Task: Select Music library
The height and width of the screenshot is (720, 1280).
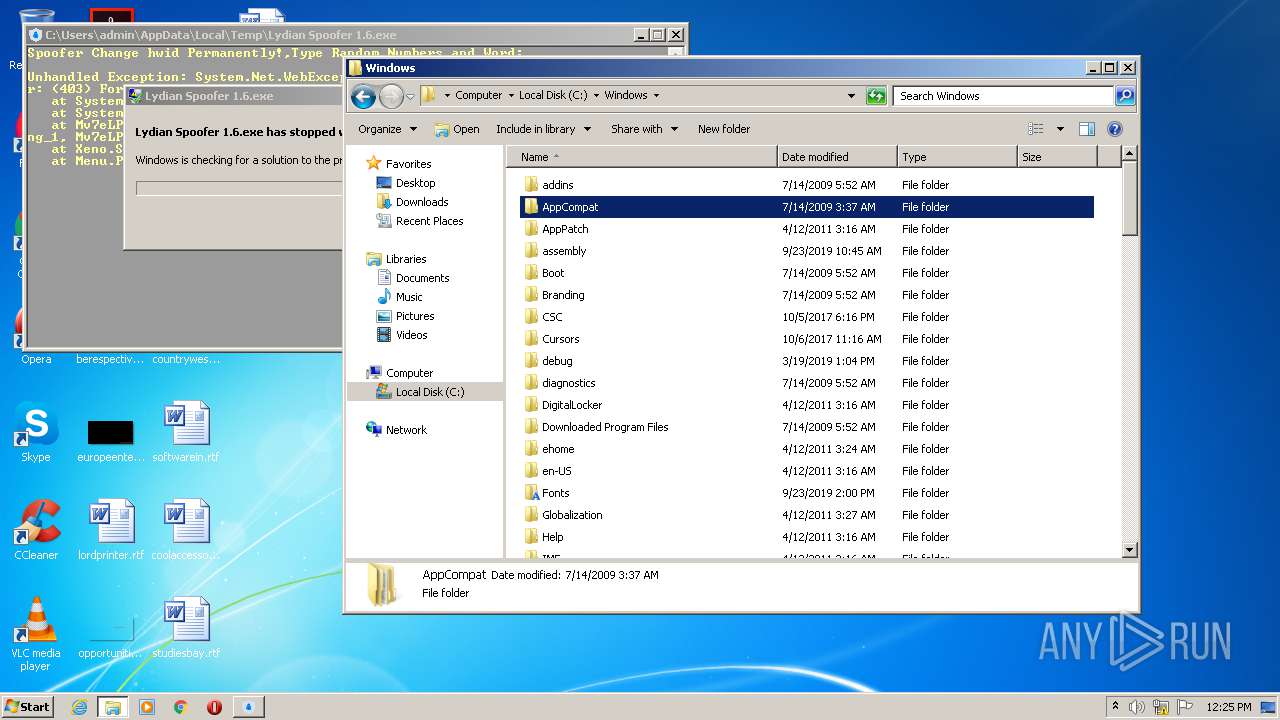Action: pyautogui.click(x=409, y=297)
